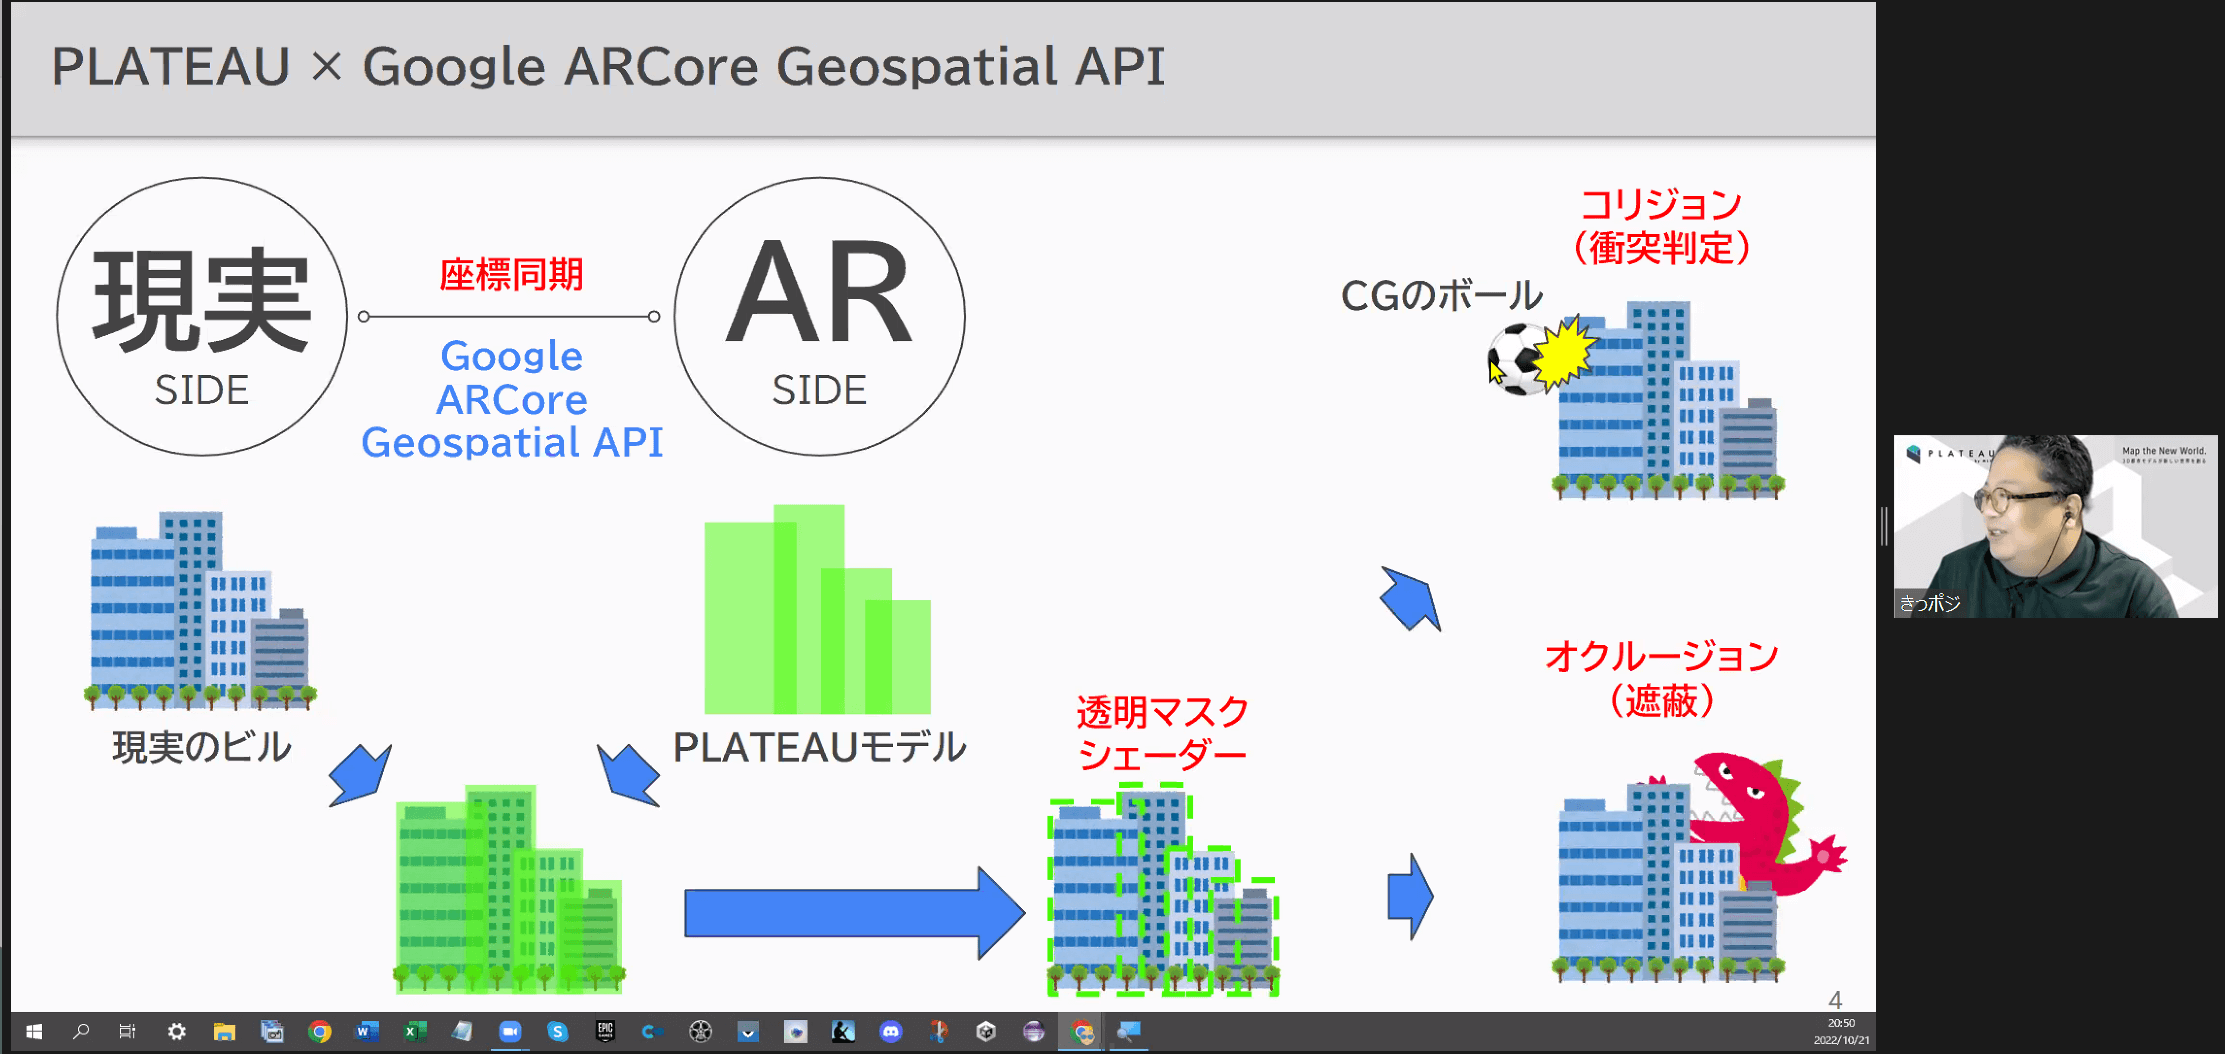The width and height of the screenshot is (2225, 1054).
Task: Open the Kindle reader taskbar icon
Action: click(x=843, y=1031)
